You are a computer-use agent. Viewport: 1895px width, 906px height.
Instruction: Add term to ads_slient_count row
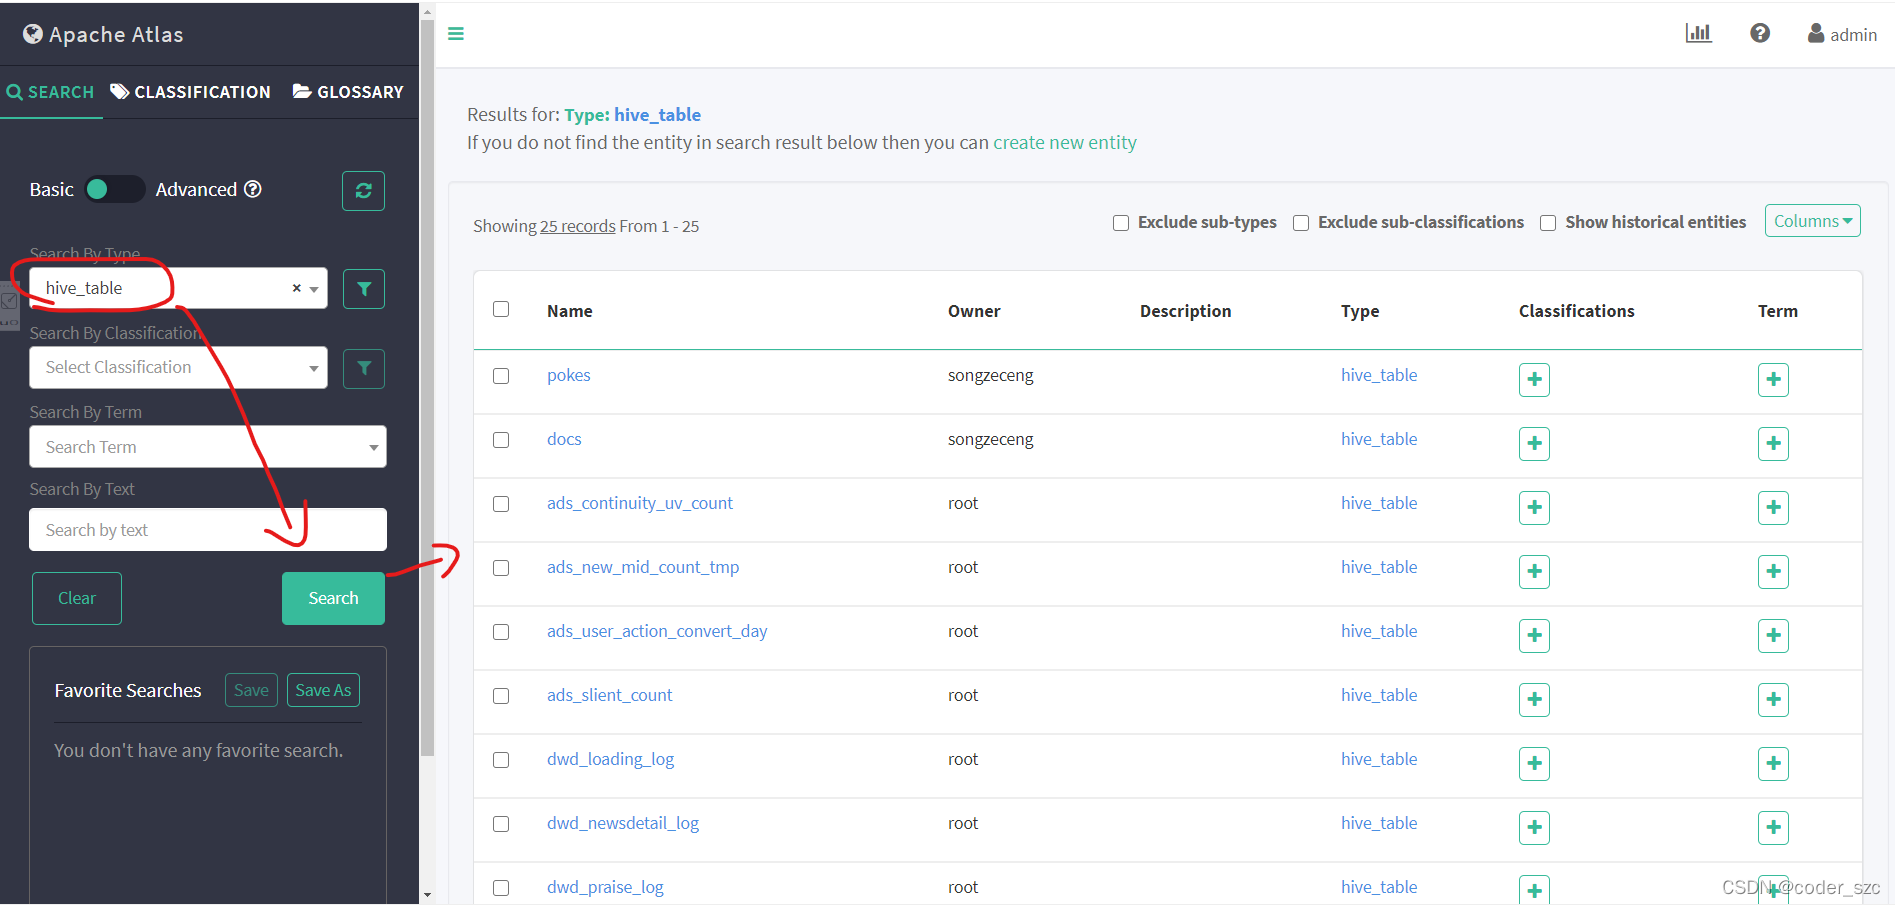pos(1773,700)
